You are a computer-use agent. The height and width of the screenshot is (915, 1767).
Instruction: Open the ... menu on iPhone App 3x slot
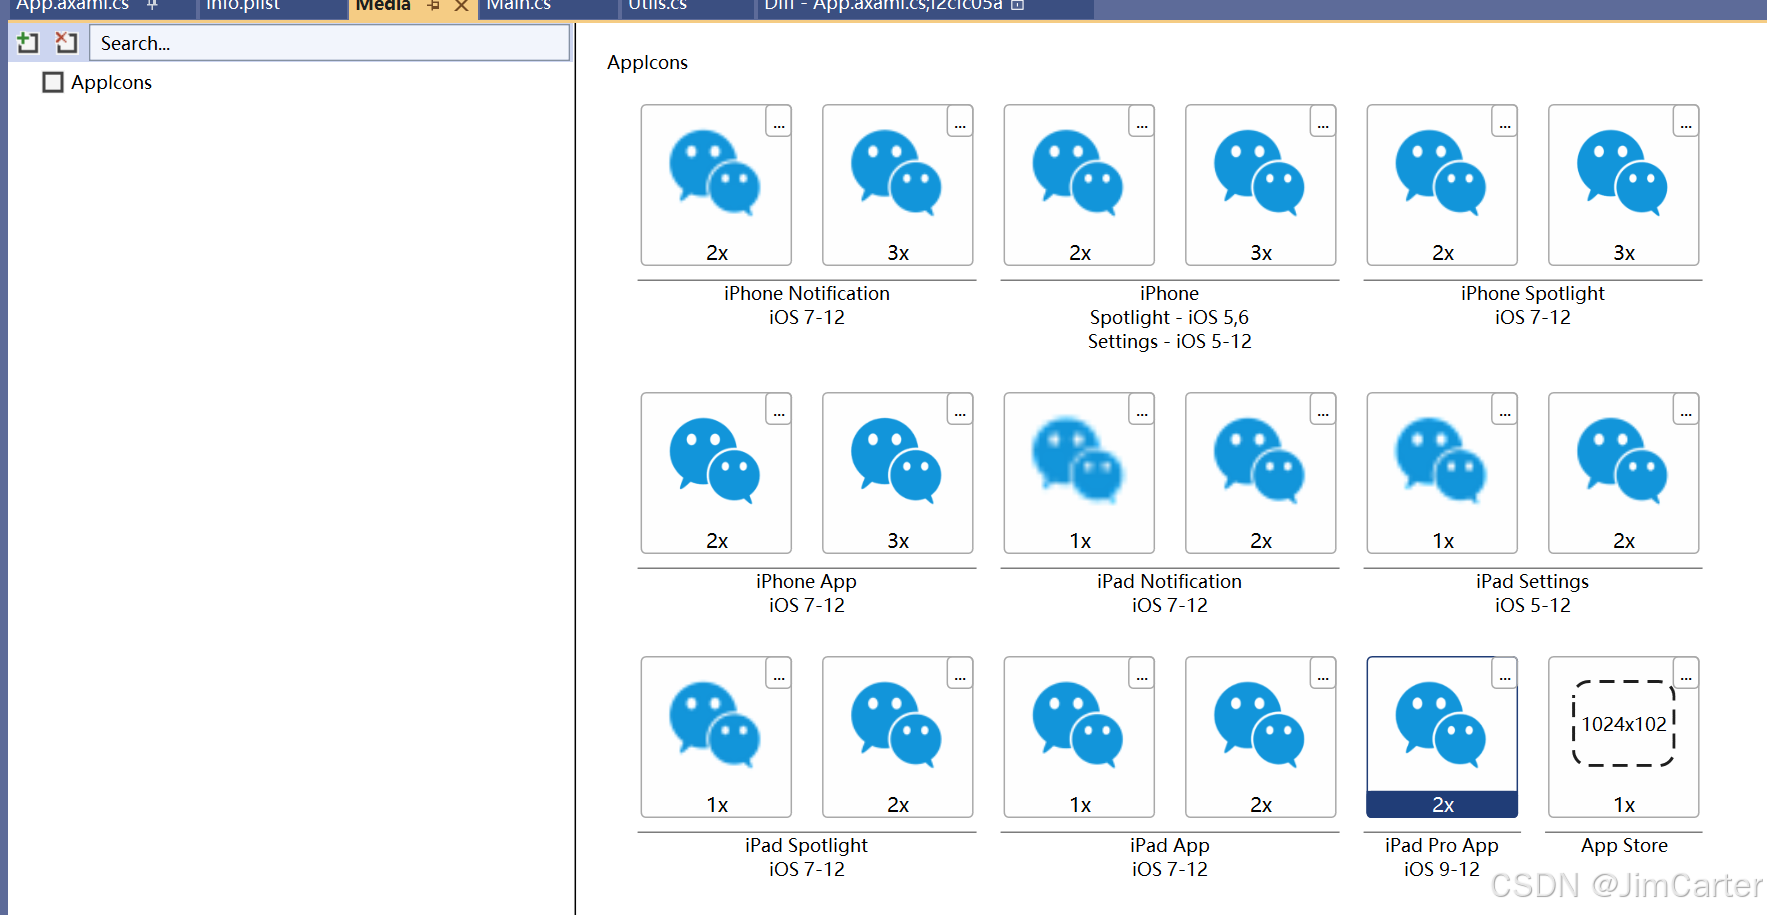pyautogui.click(x=960, y=409)
